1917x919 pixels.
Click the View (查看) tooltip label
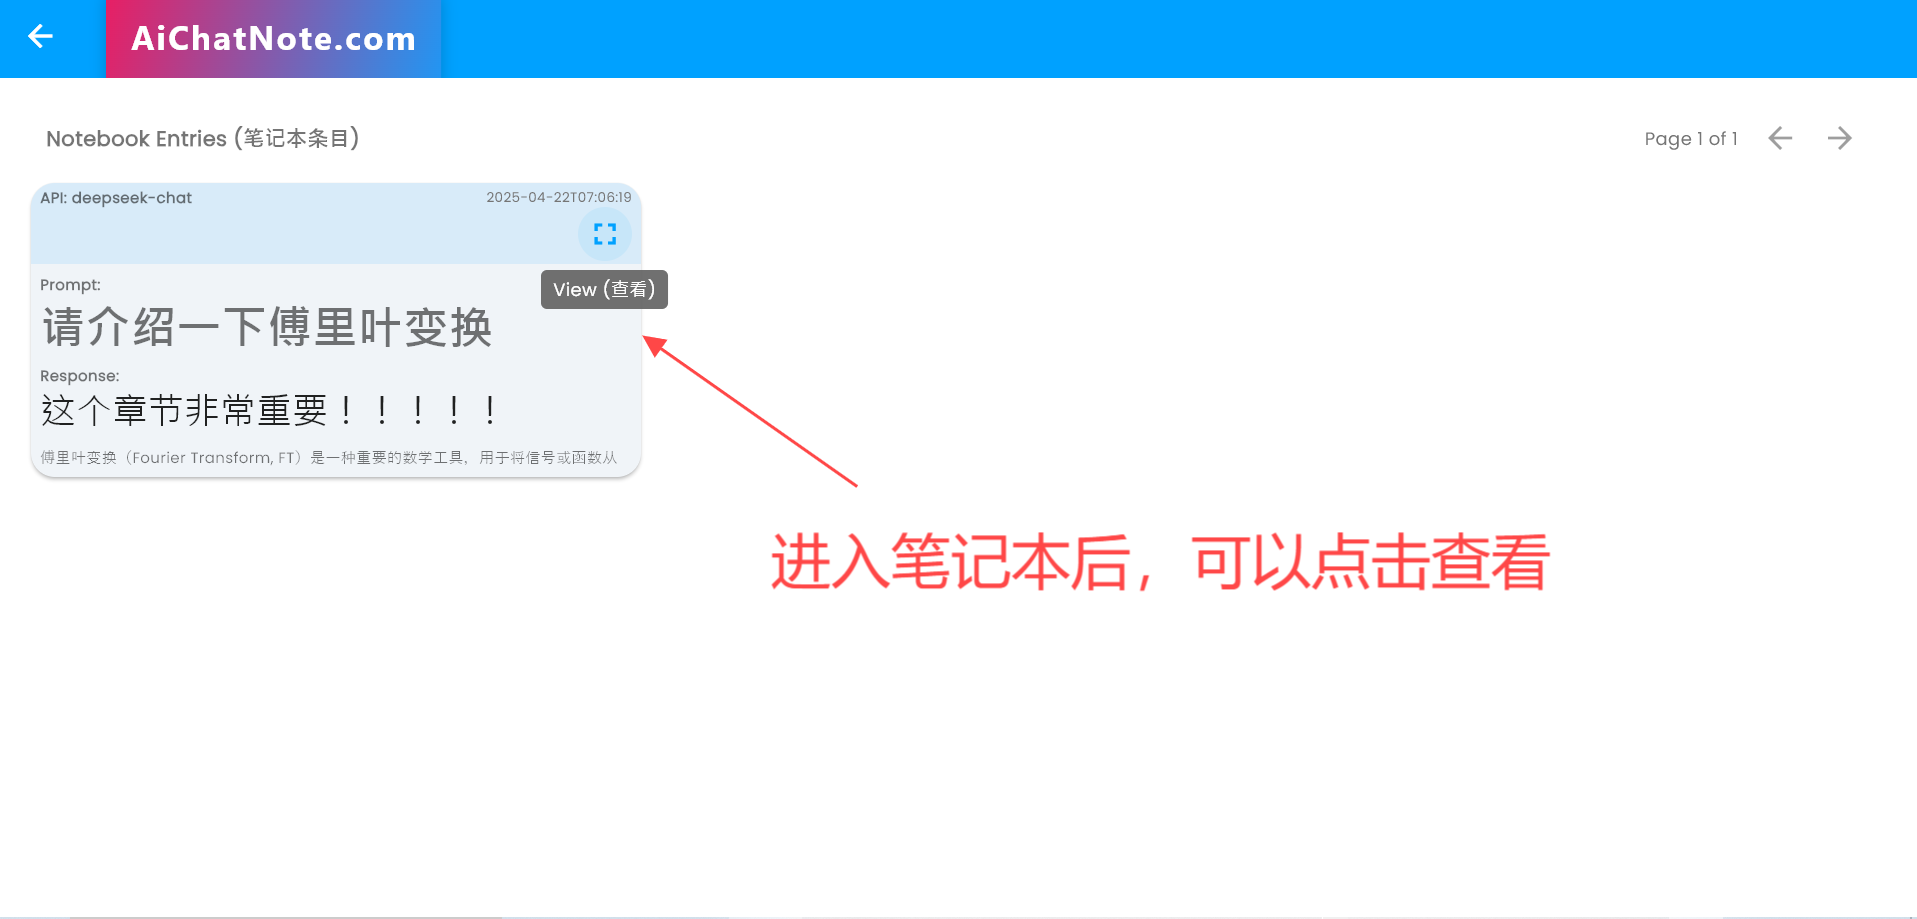(604, 289)
